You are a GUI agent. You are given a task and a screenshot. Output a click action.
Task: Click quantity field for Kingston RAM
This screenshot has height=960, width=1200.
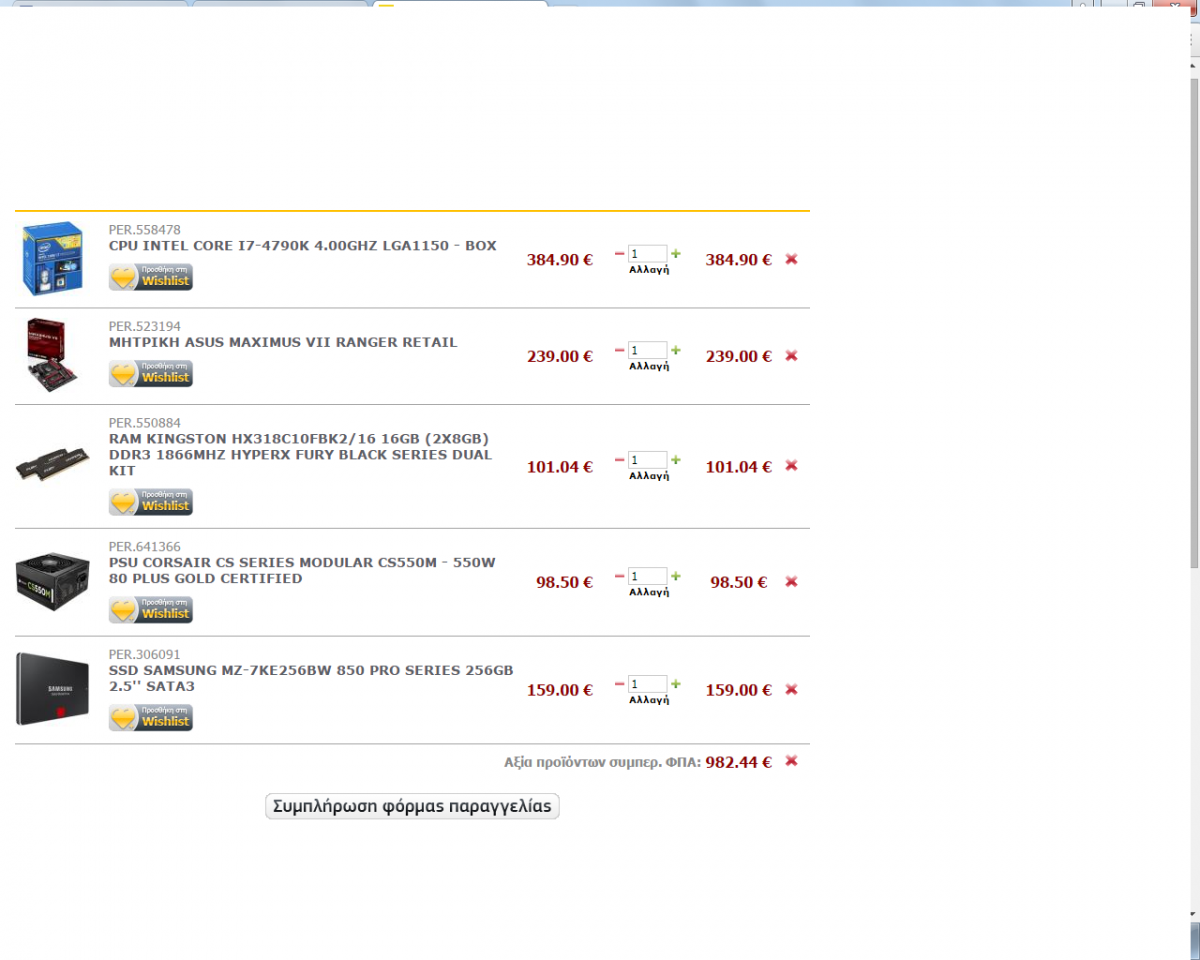[647, 461]
